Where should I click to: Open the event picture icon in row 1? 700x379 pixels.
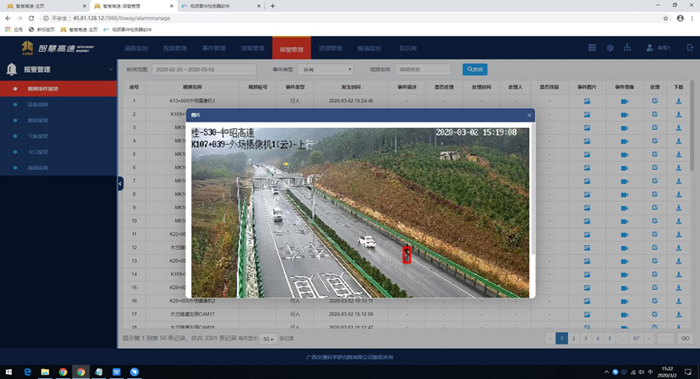587,101
